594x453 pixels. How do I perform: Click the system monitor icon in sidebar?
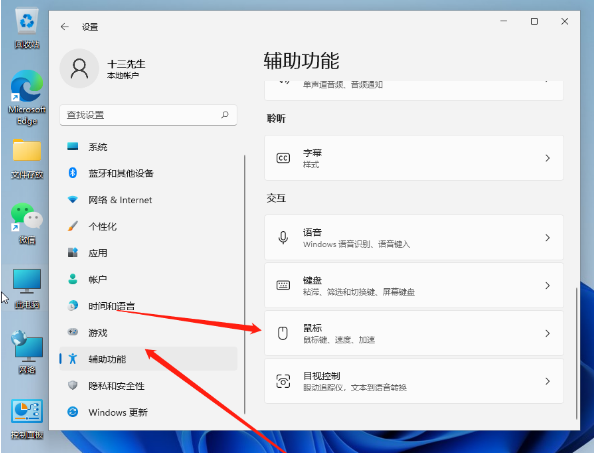click(x=72, y=146)
